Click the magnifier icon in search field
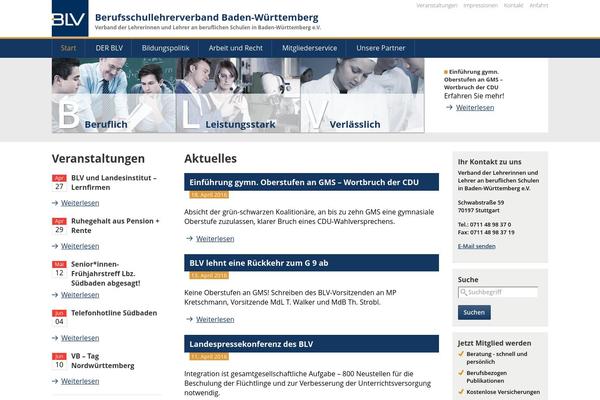This screenshot has height=400, width=600. coord(463,292)
